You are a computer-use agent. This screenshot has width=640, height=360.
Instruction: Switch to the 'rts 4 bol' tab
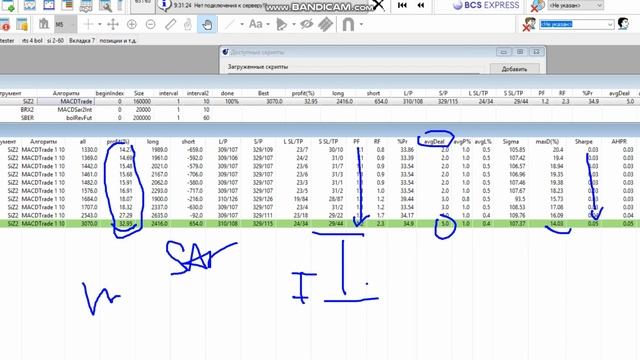click(x=32, y=40)
